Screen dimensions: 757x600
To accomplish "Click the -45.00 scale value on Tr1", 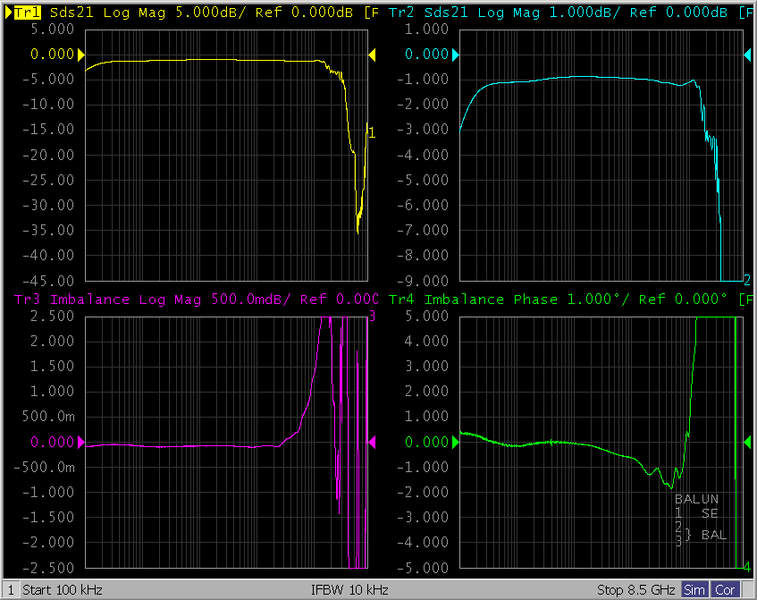I will [x=48, y=280].
